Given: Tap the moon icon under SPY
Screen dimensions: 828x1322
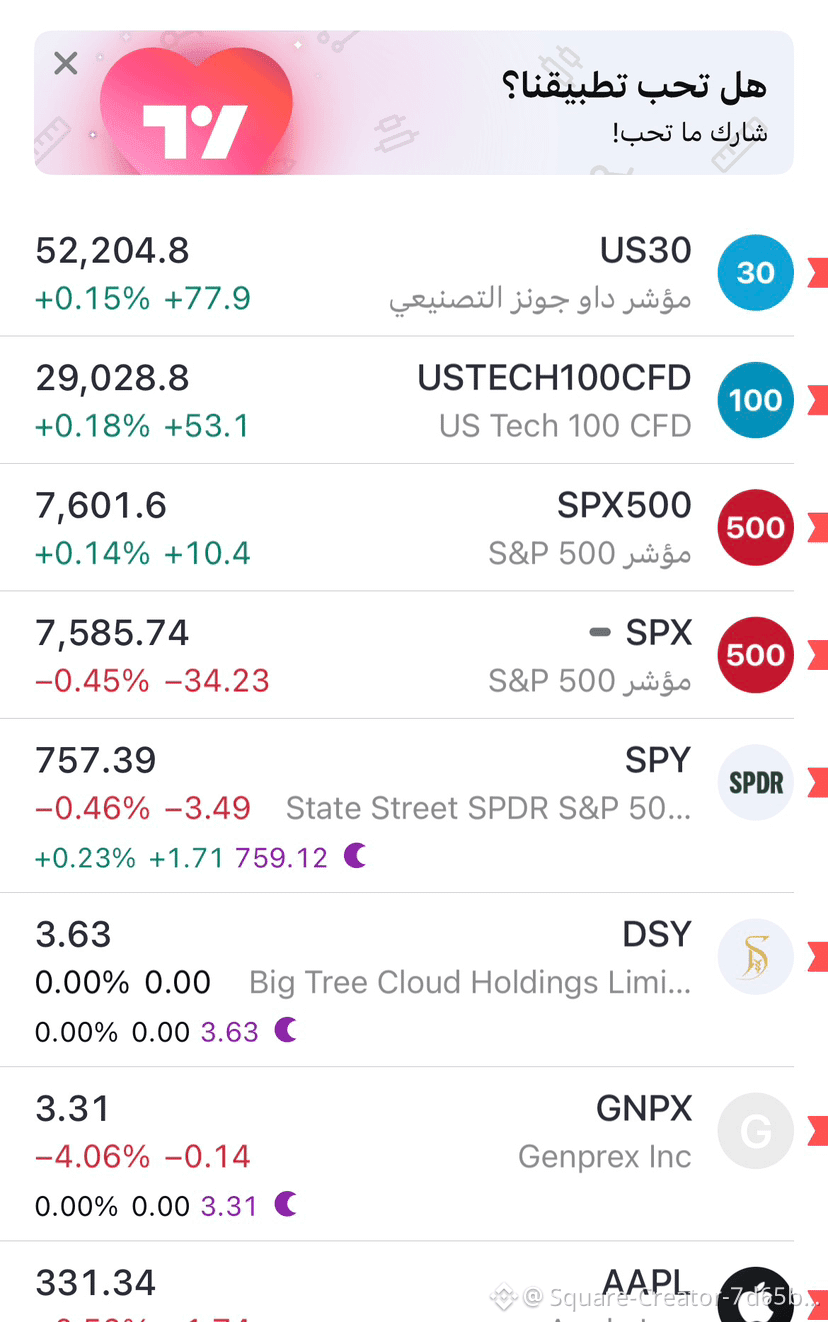Looking at the screenshot, I should (x=355, y=856).
